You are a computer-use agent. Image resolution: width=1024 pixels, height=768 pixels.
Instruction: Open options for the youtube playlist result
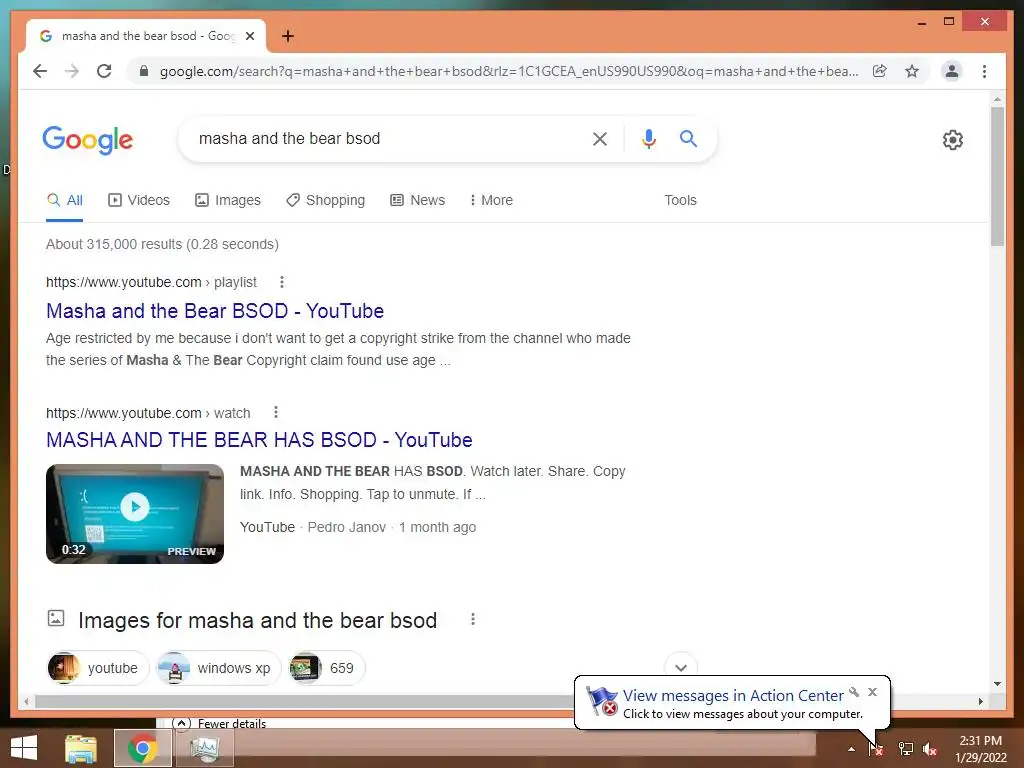pyautogui.click(x=281, y=282)
